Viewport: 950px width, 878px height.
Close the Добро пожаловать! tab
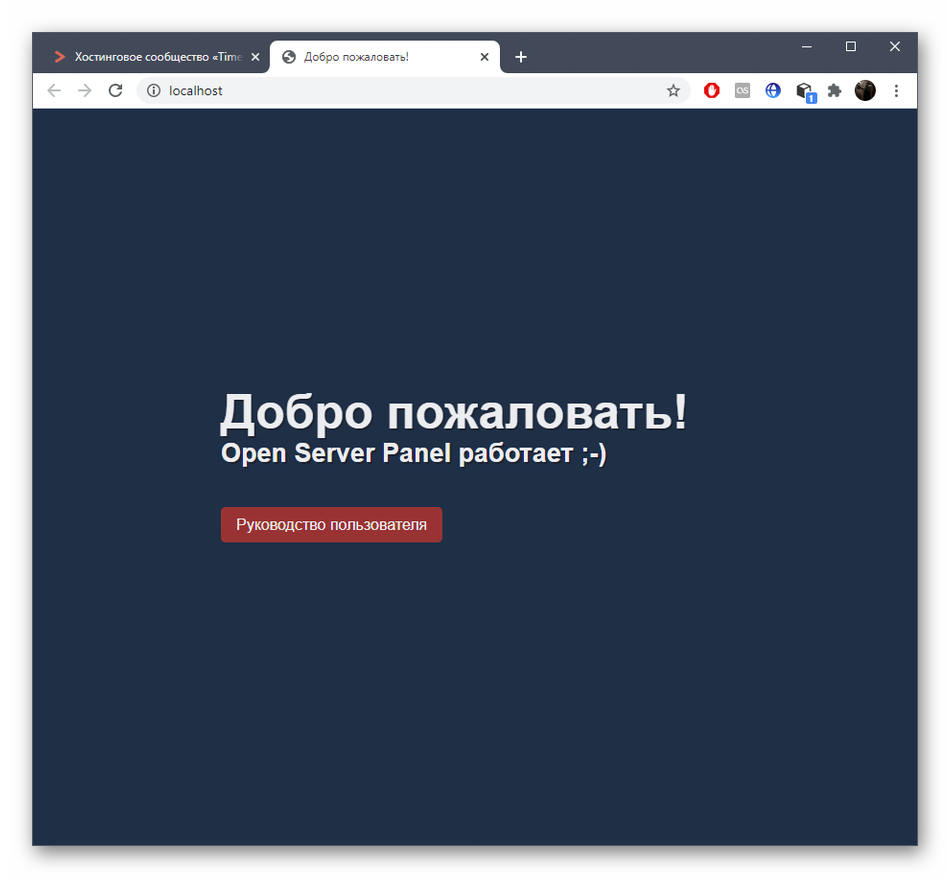(x=485, y=57)
